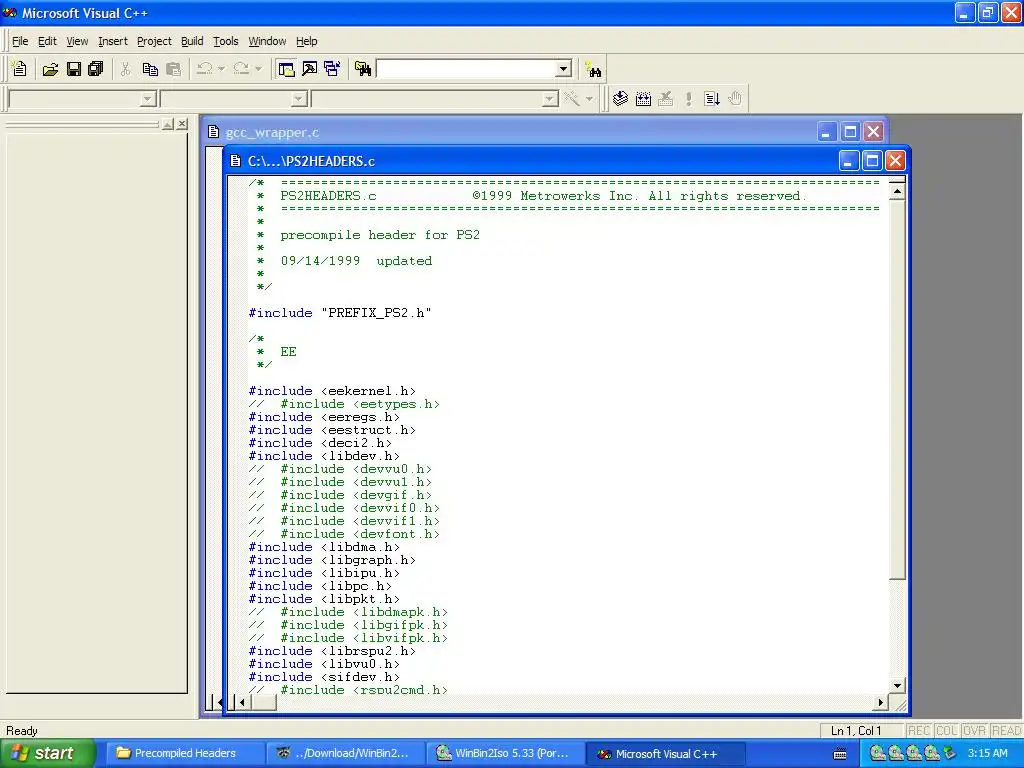Switch to ../Download/WinBin2... taskbar item
The image size is (1024, 768).
click(346, 753)
